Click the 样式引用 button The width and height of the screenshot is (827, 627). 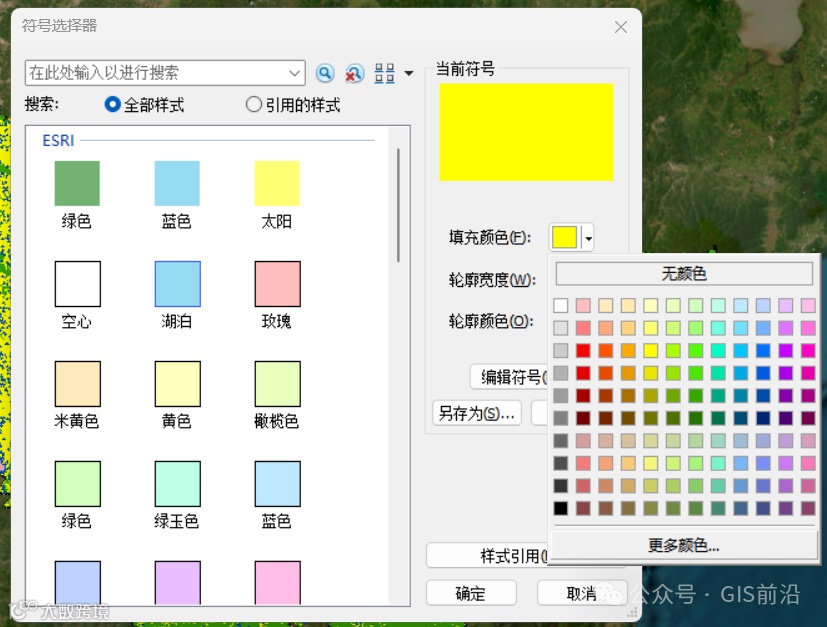coord(488,555)
